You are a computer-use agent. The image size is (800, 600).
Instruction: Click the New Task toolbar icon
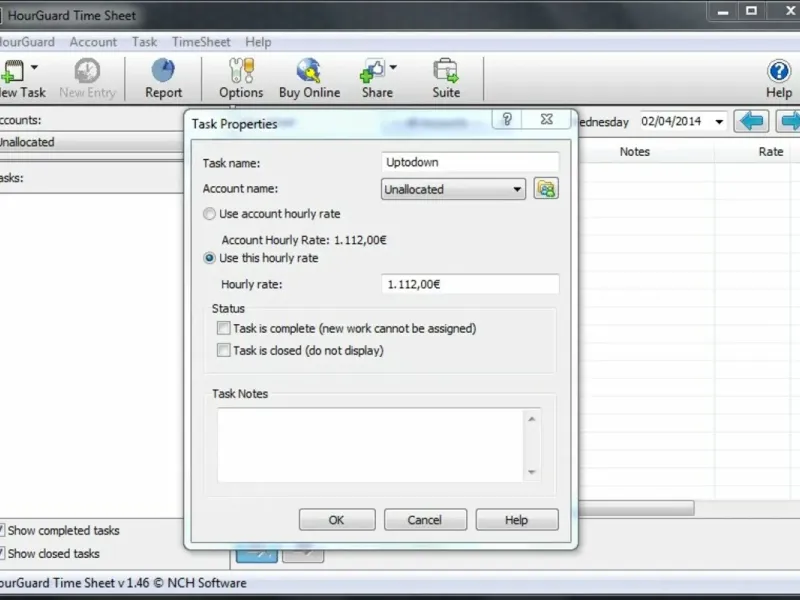12,71
